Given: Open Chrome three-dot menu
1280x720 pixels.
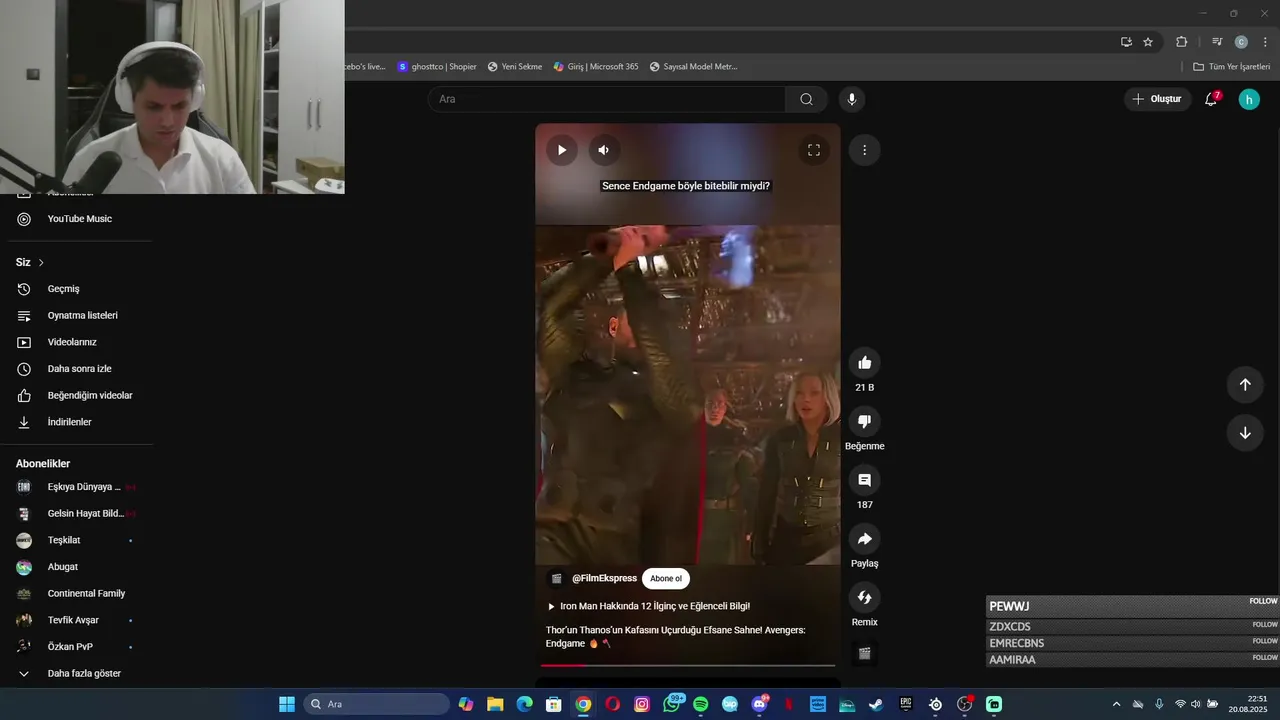Looking at the screenshot, I should pyautogui.click(x=1265, y=42).
